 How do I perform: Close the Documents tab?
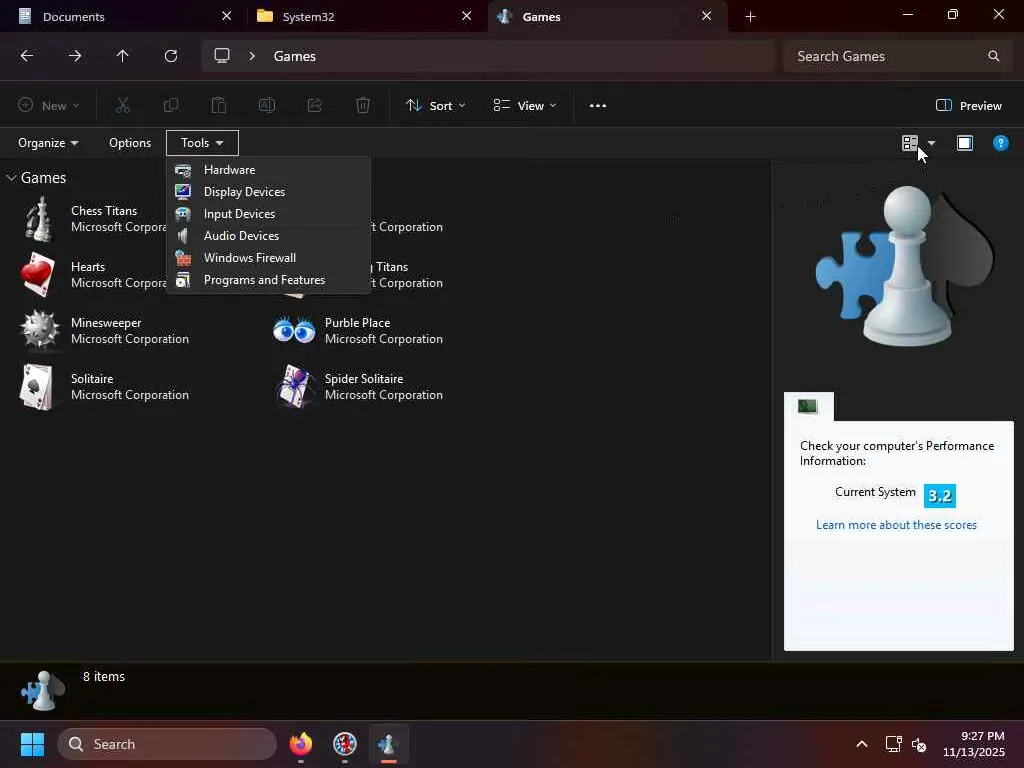tap(227, 16)
